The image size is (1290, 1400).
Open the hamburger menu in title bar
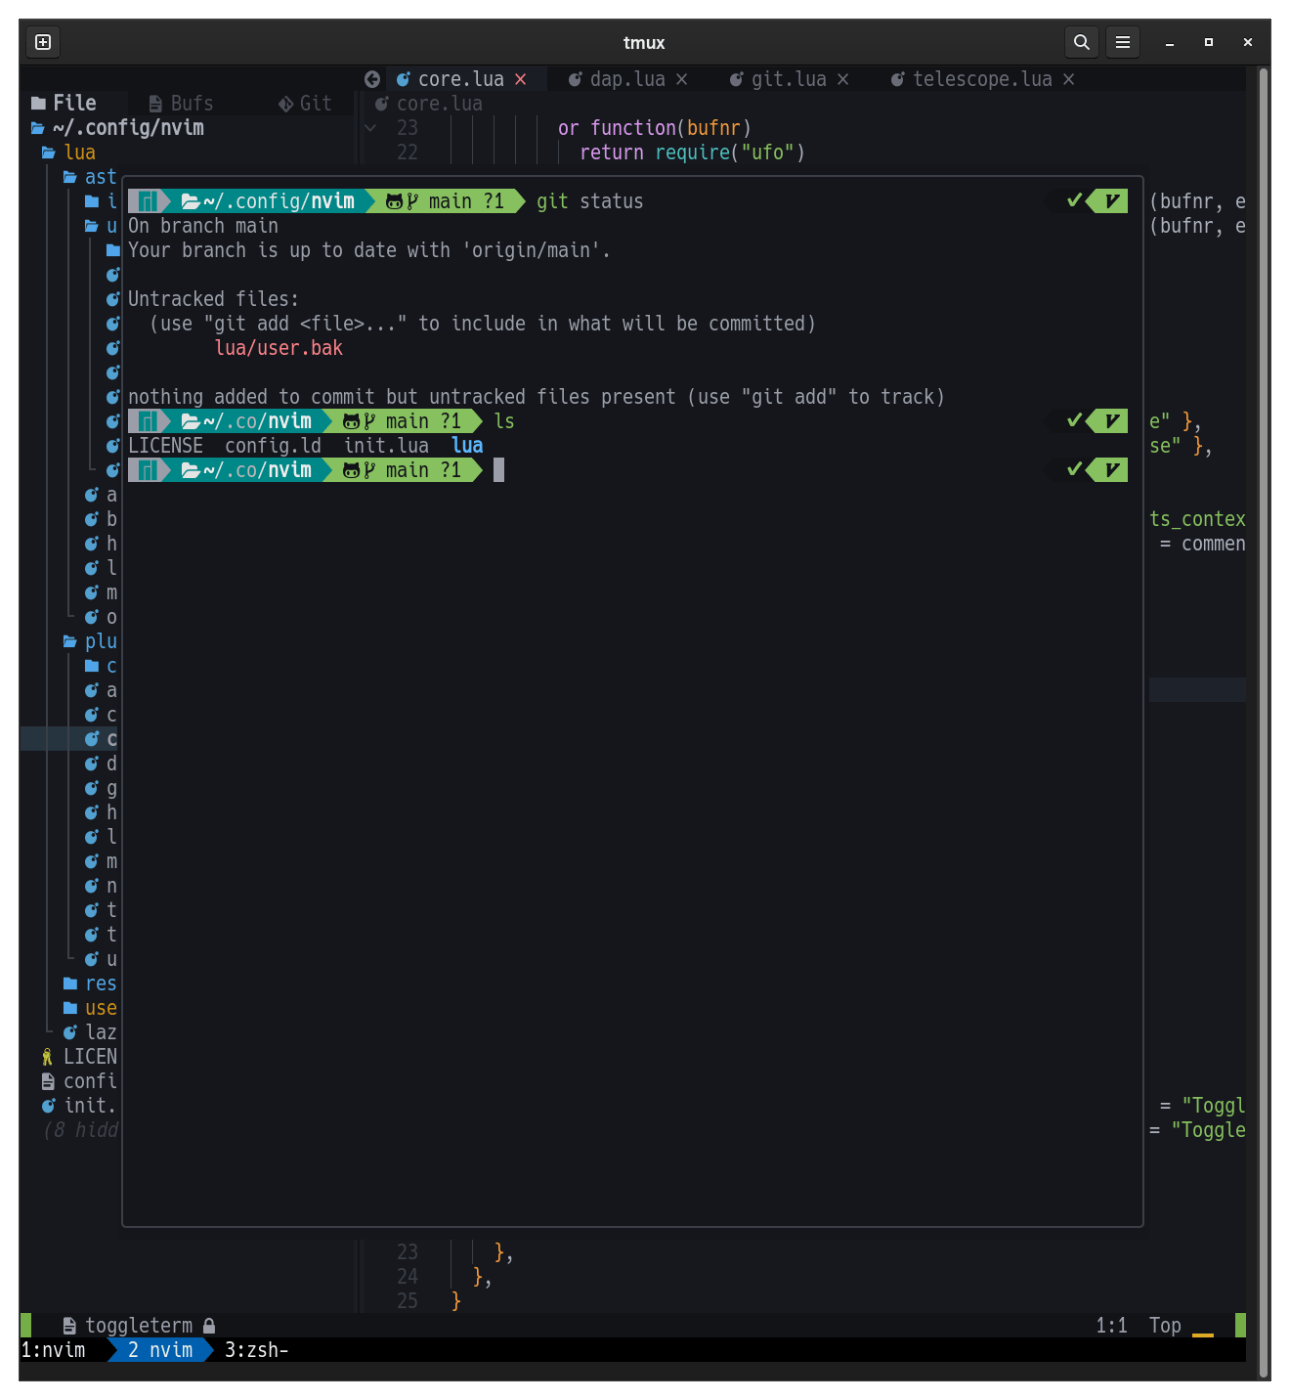pos(1123,42)
